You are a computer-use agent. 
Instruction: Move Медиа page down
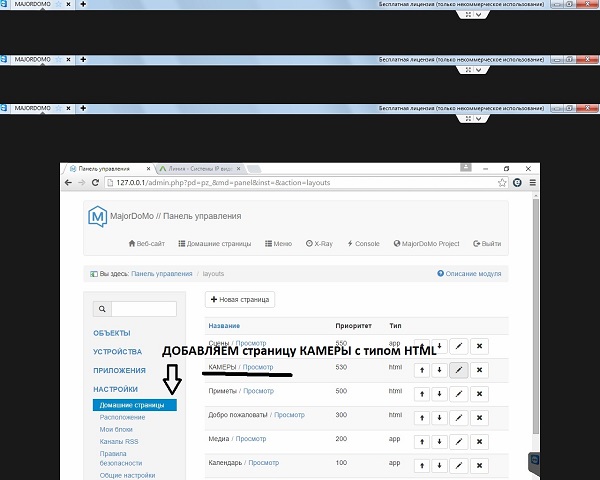(439, 442)
